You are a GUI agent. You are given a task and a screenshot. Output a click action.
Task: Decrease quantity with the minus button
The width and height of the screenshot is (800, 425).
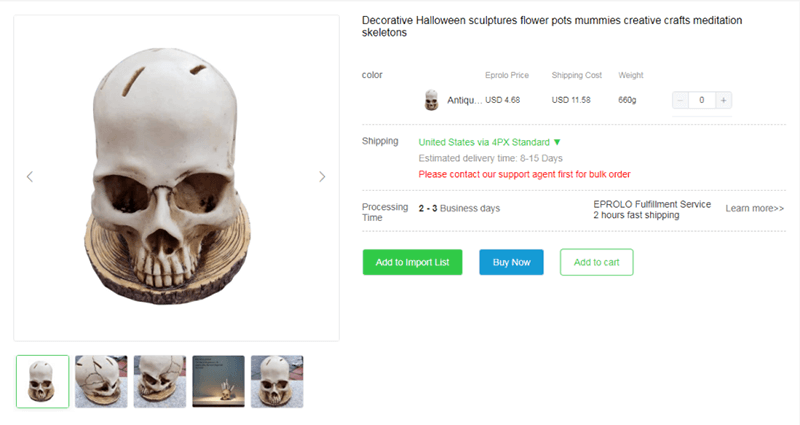click(x=681, y=100)
